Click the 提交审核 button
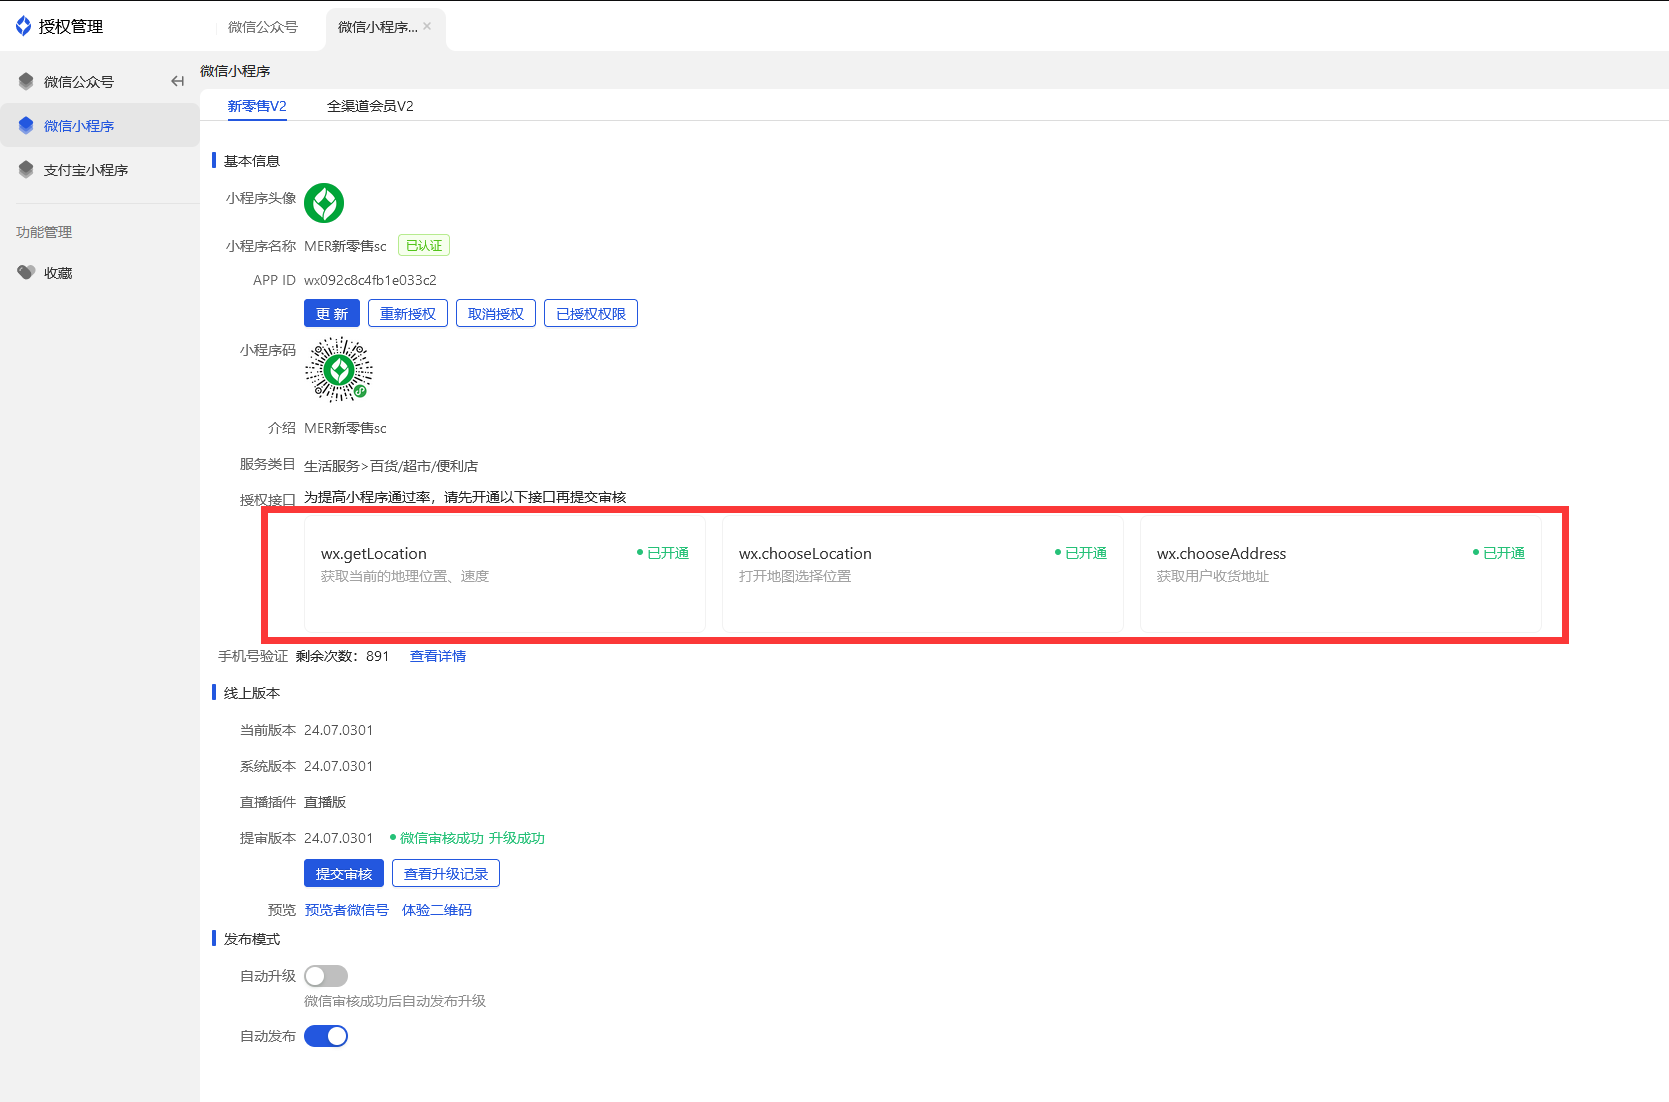The image size is (1669, 1102). click(344, 873)
